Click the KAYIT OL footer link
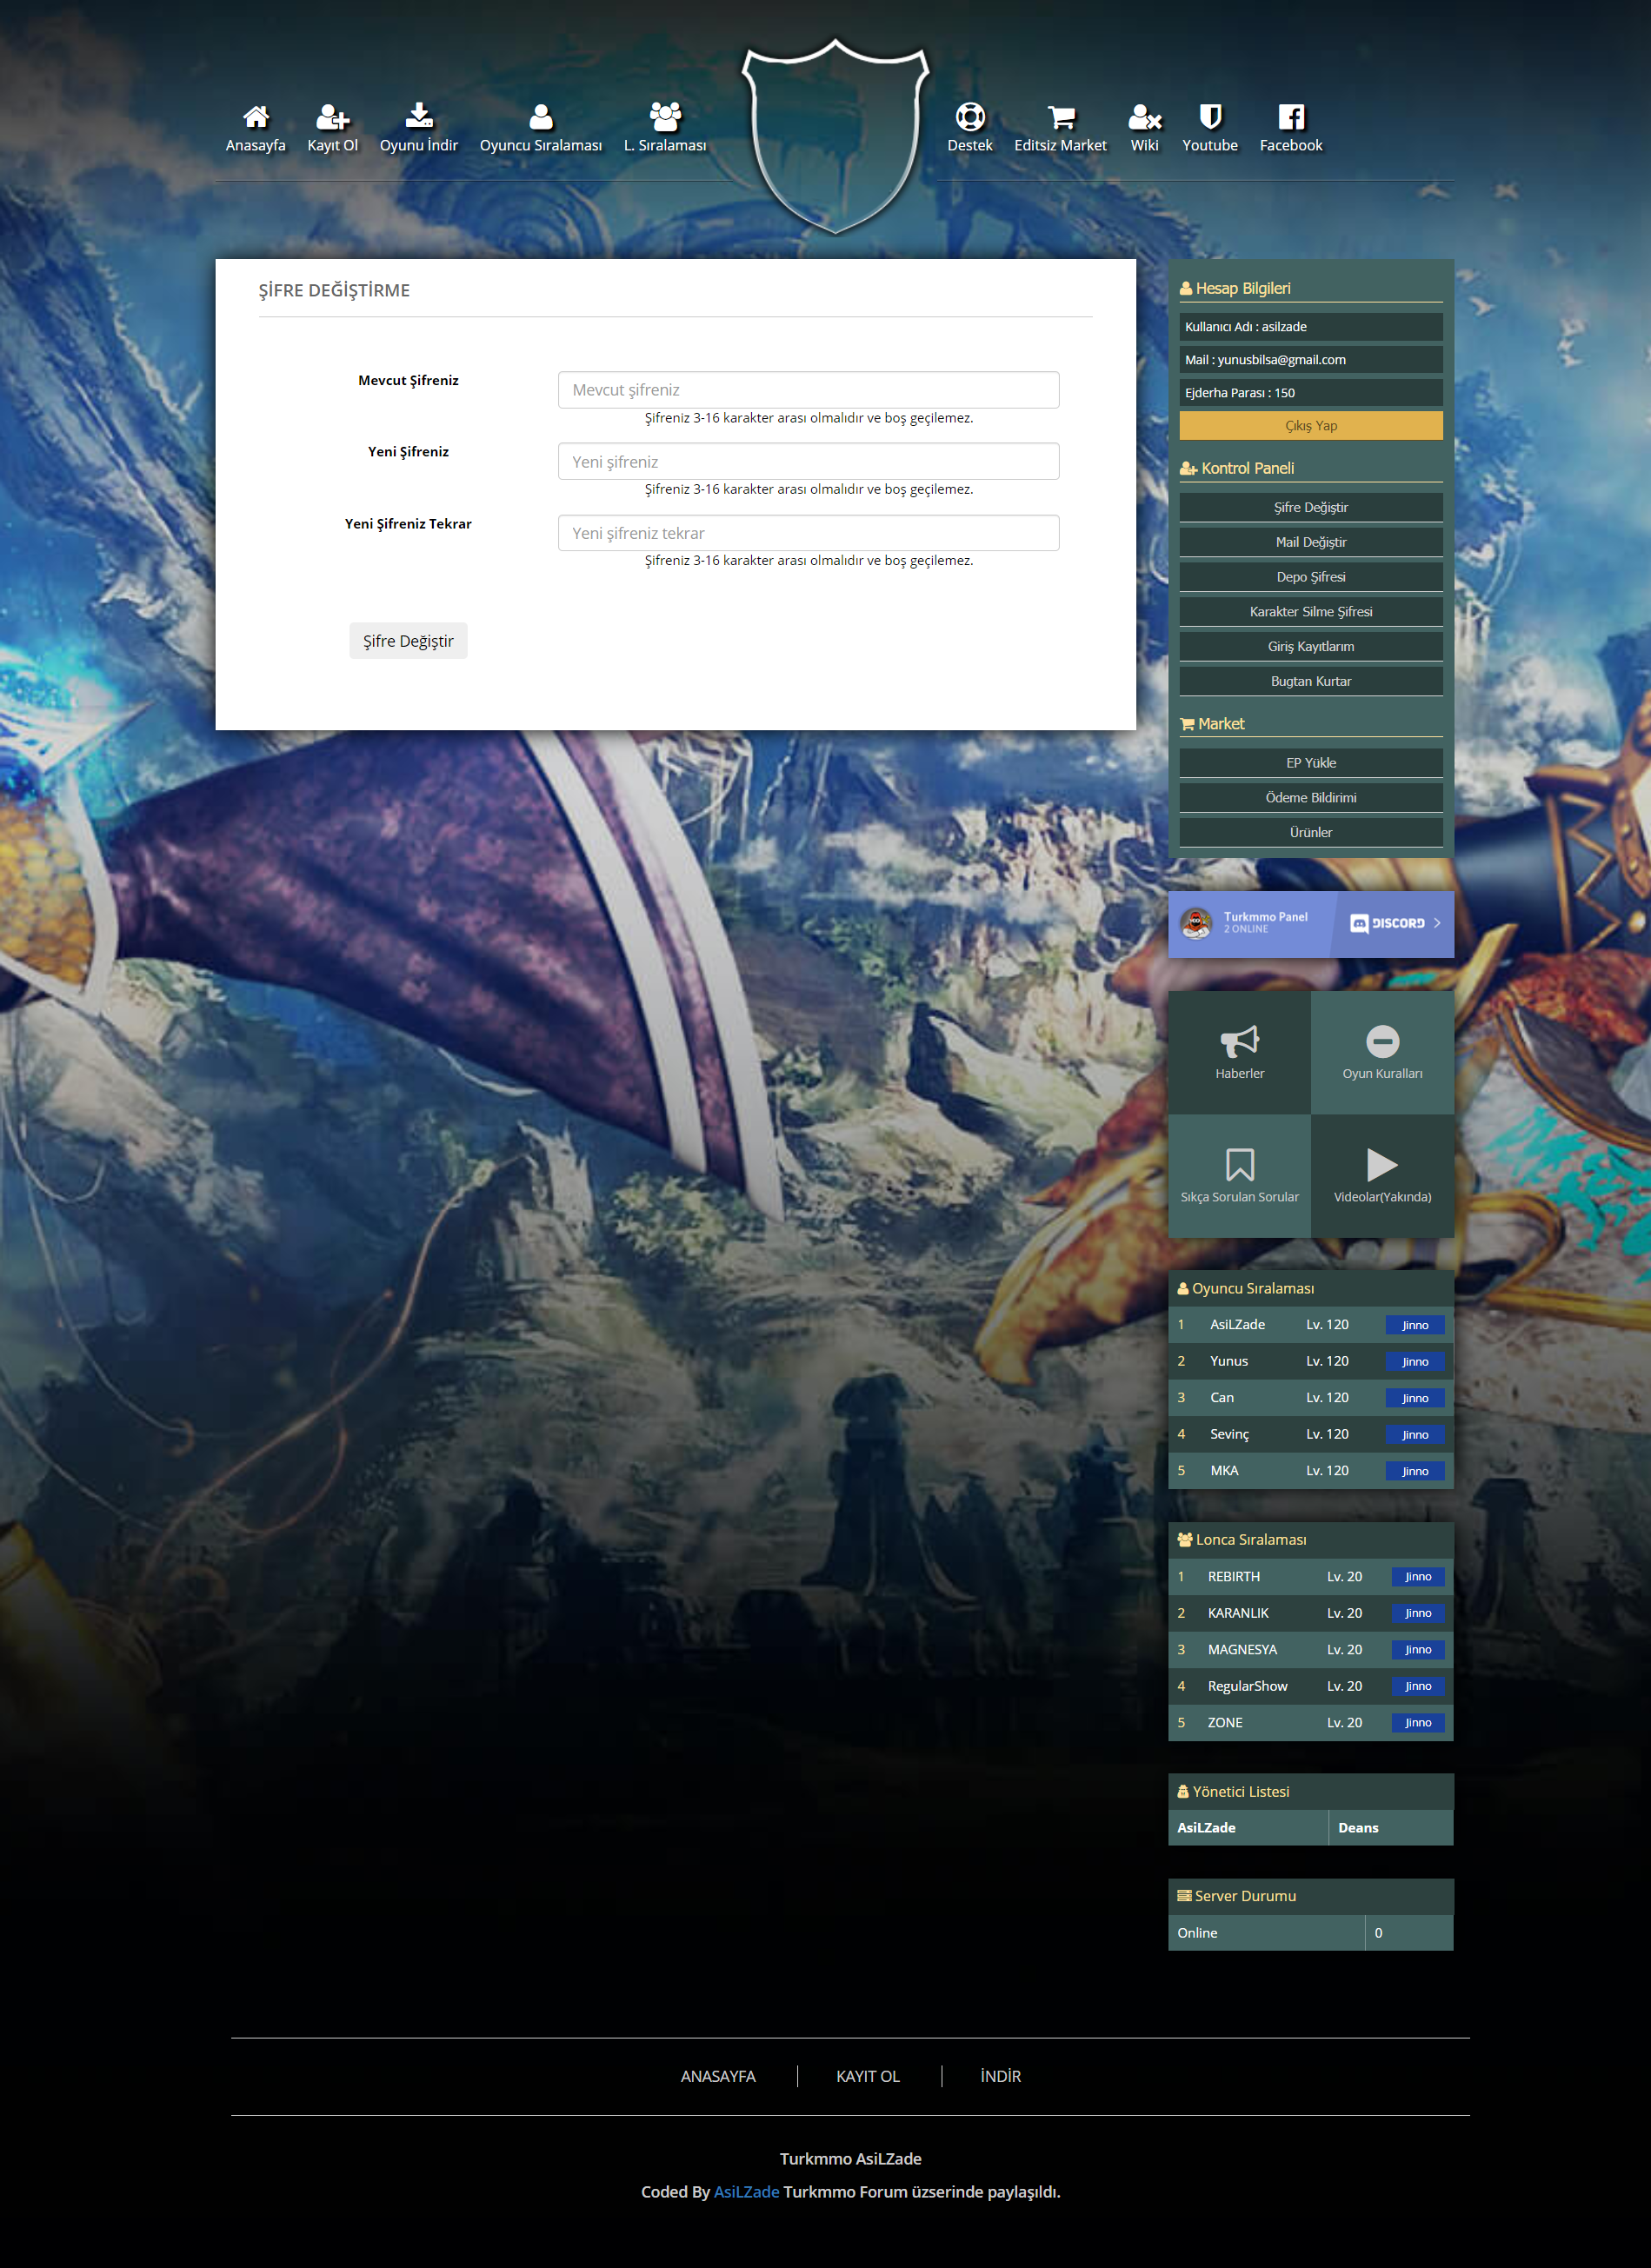The image size is (1651, 2268). pyautogui.click(x=868, y=2076)
